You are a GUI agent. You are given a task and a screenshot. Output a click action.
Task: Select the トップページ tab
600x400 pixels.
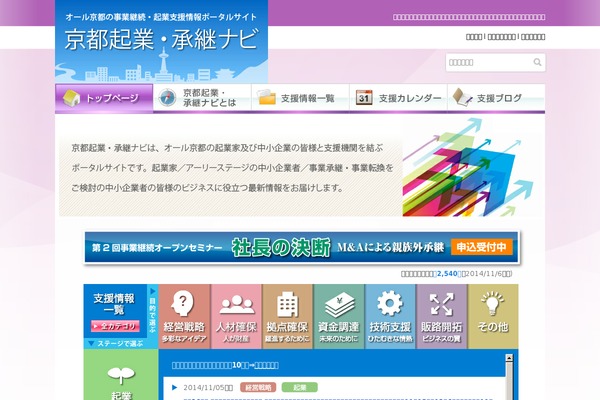[104, 98]
